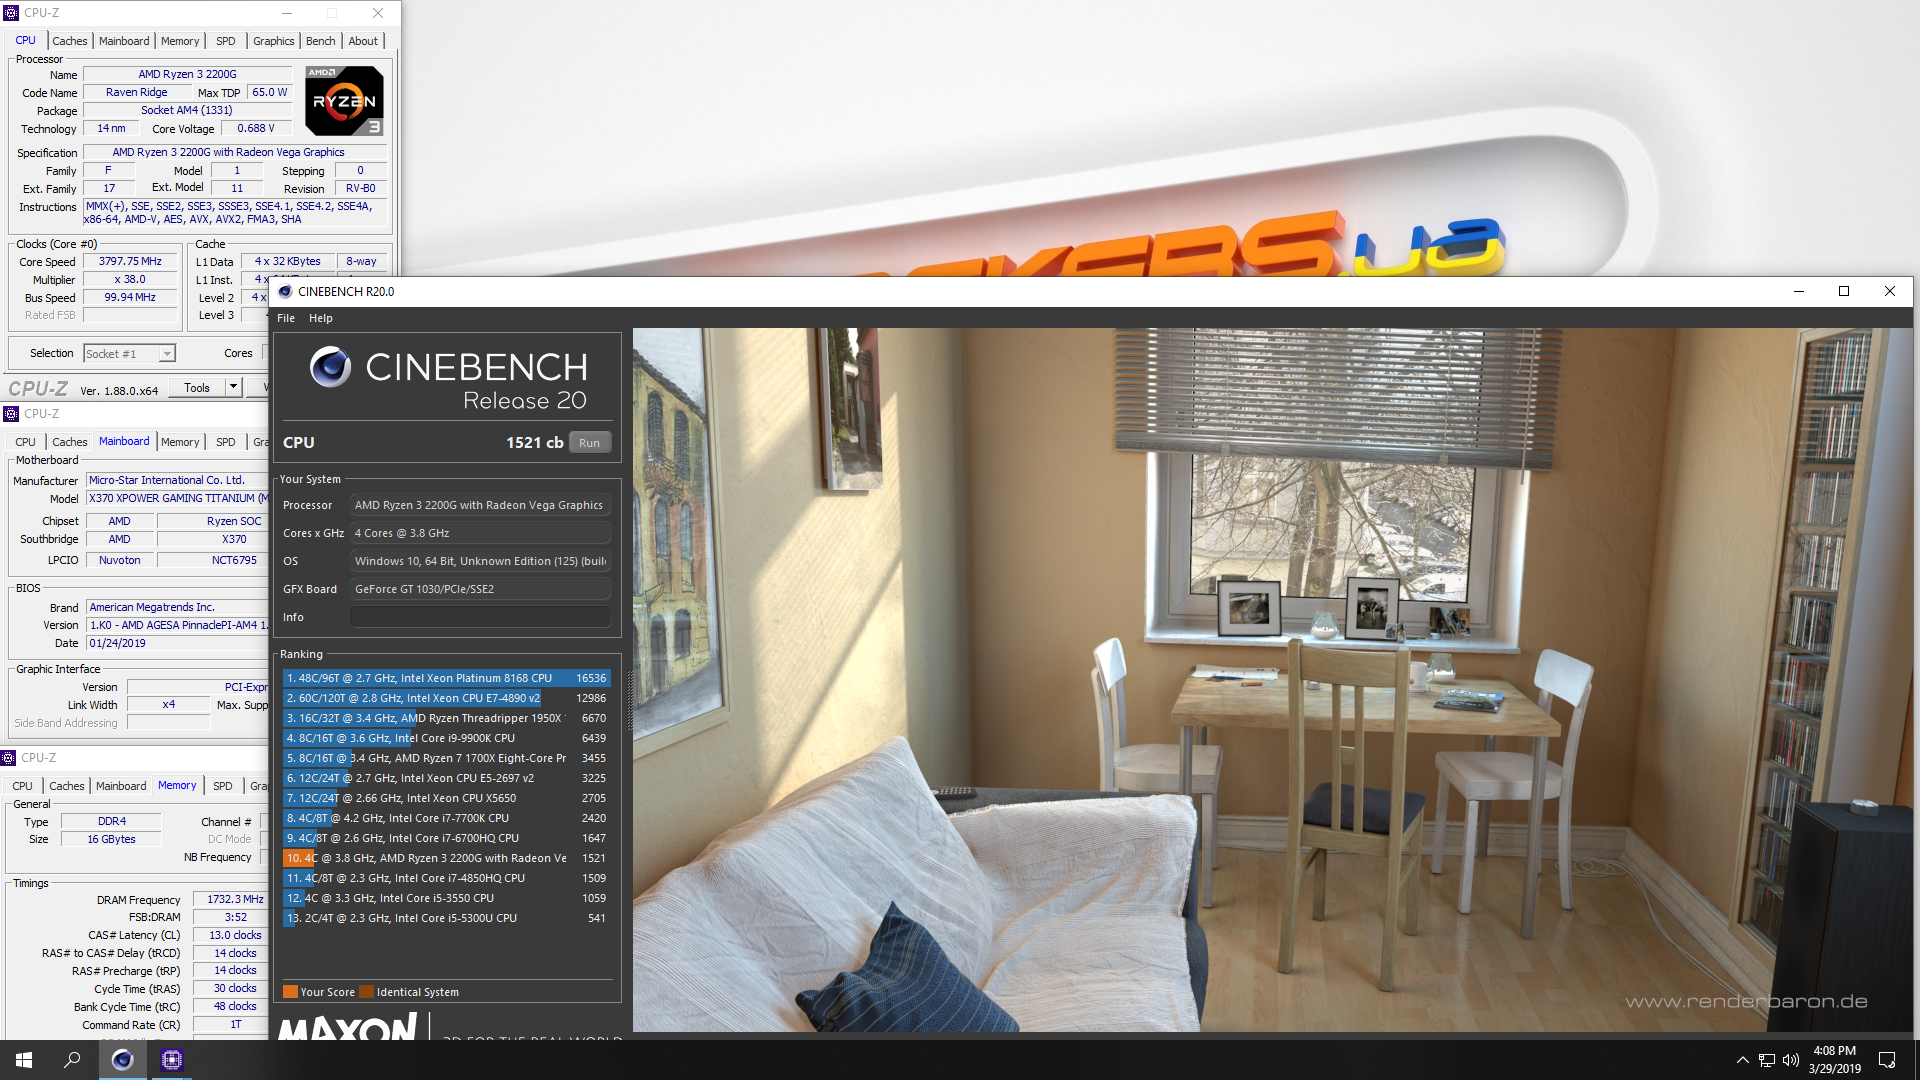This screenshot has width=1920, height=1080.
Task: Select SPD tab in Mainboard CPU-Z window
Action: coord(226,442)
